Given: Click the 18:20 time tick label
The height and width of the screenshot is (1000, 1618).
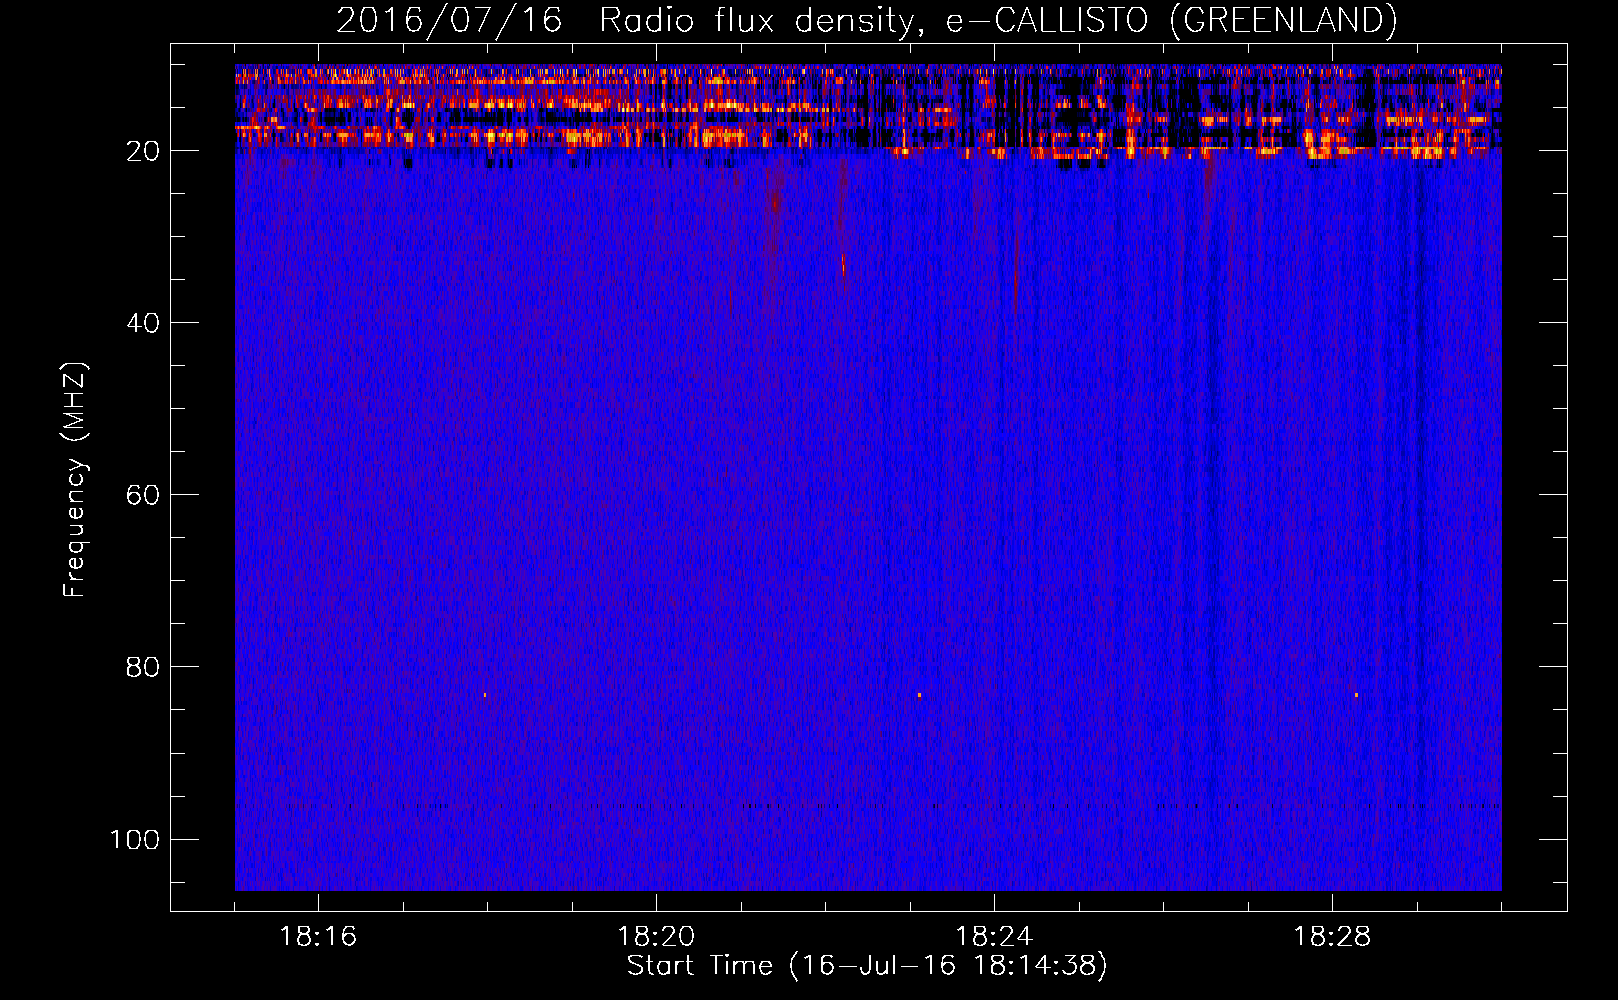Looking at the screenshot, I should 656,937.
